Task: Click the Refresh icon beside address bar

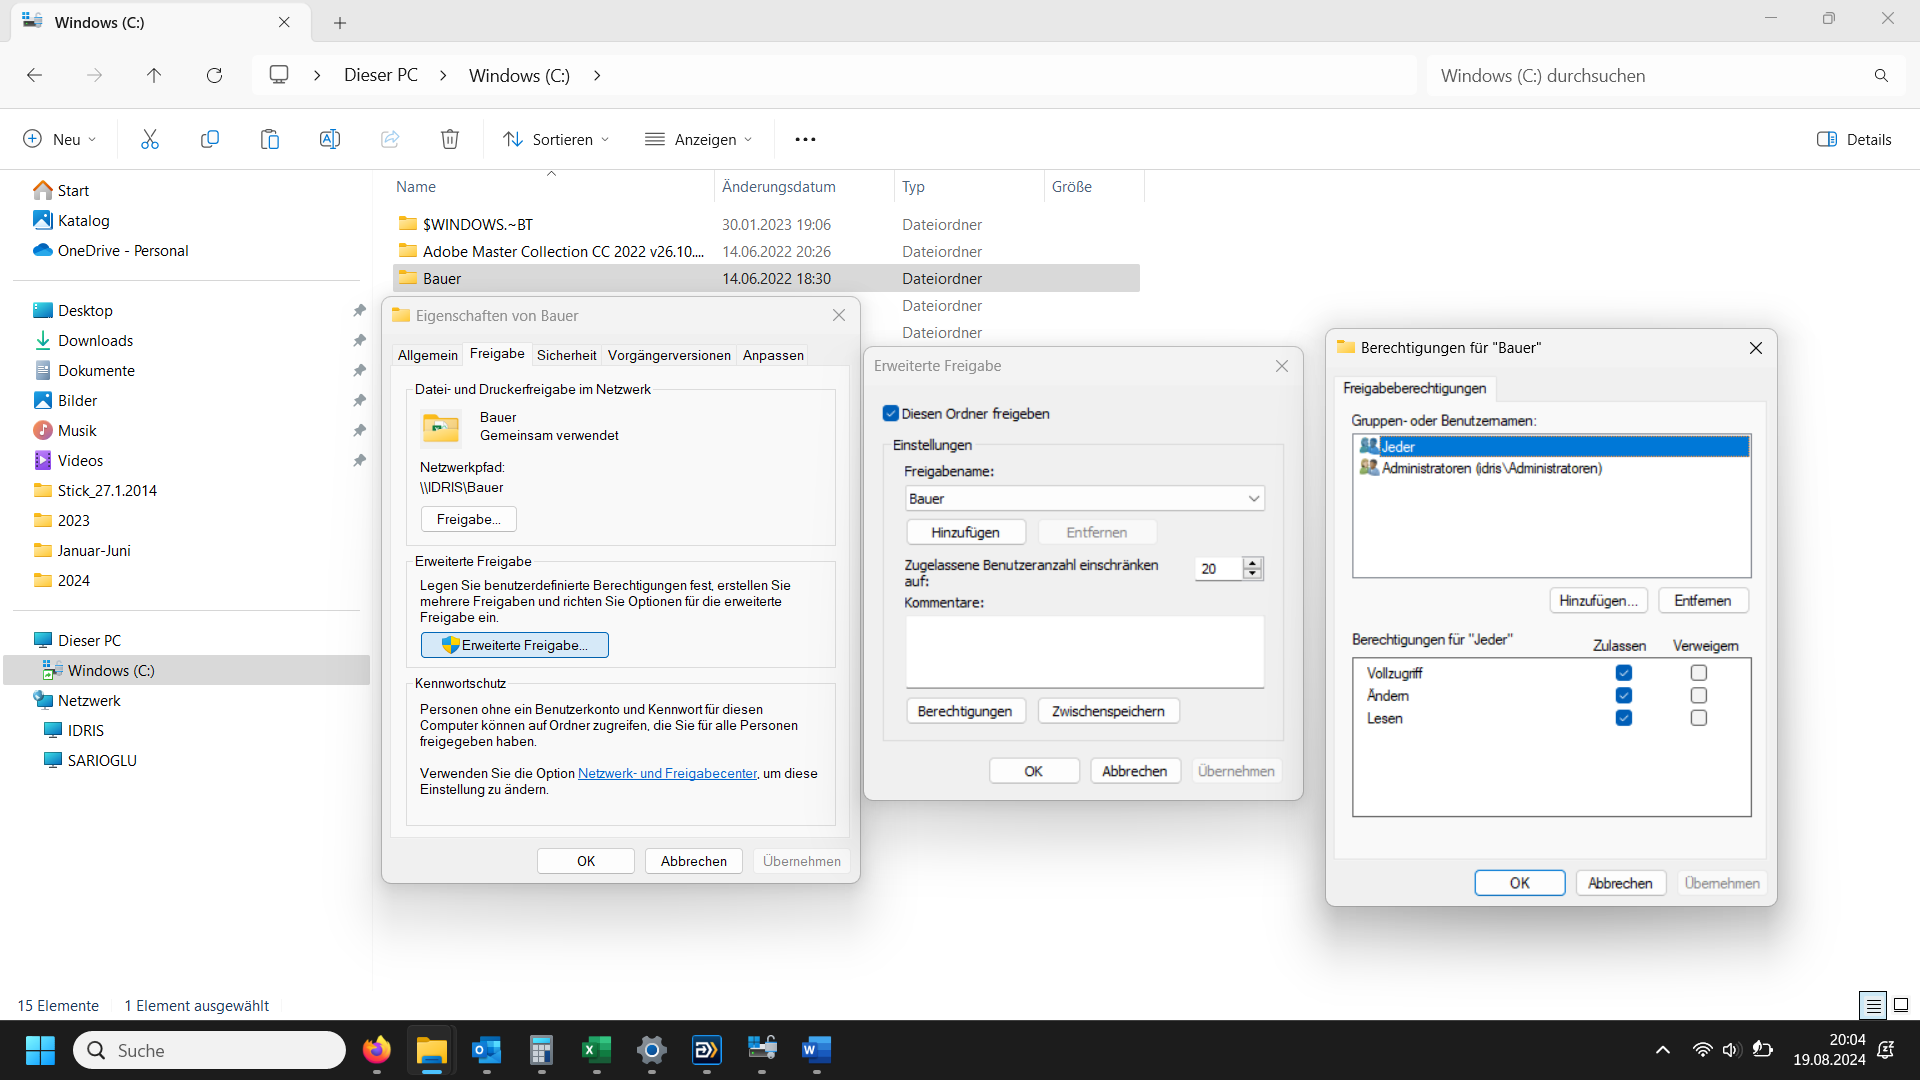Action: (x=214, y=75)
